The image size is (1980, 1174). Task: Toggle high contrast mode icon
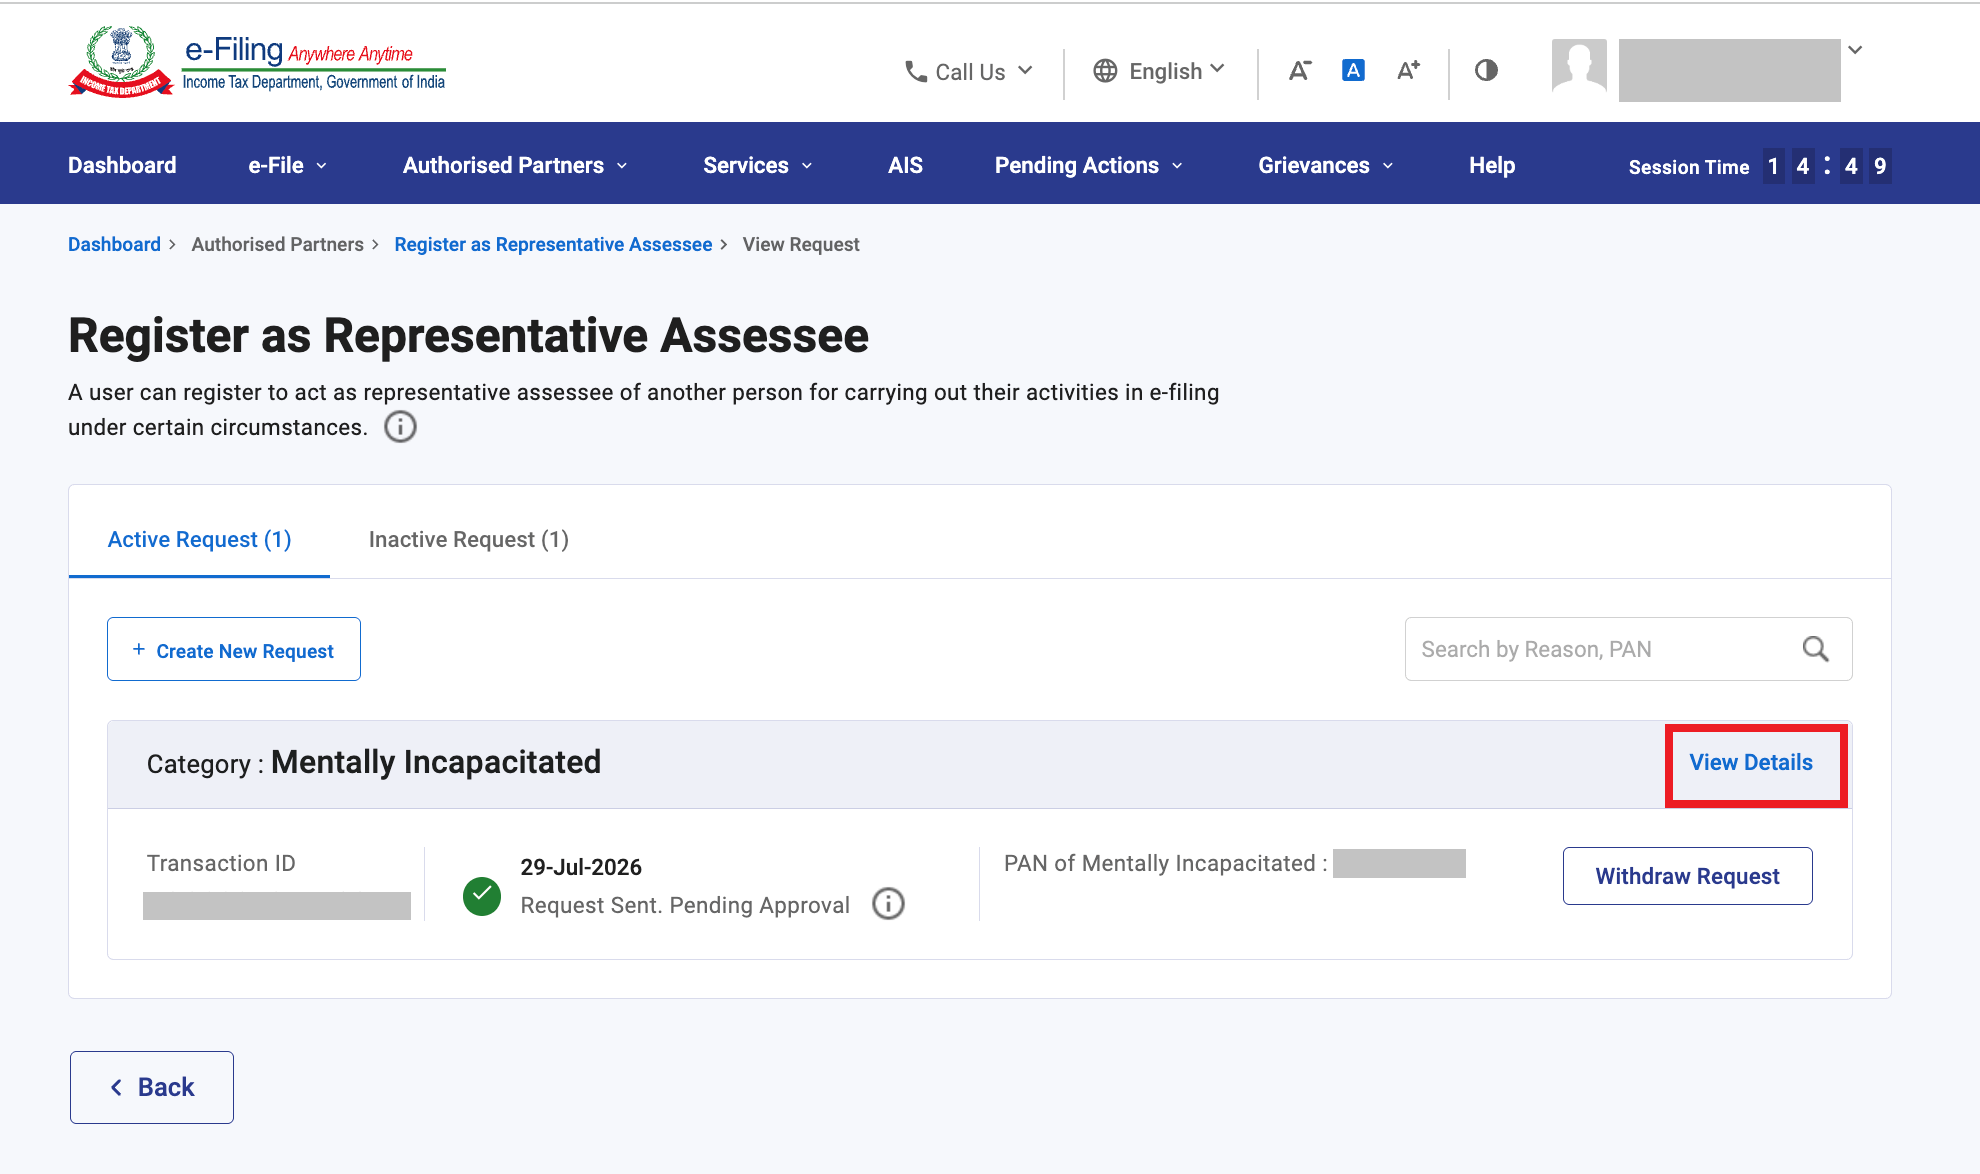(x=1486, y=70)
